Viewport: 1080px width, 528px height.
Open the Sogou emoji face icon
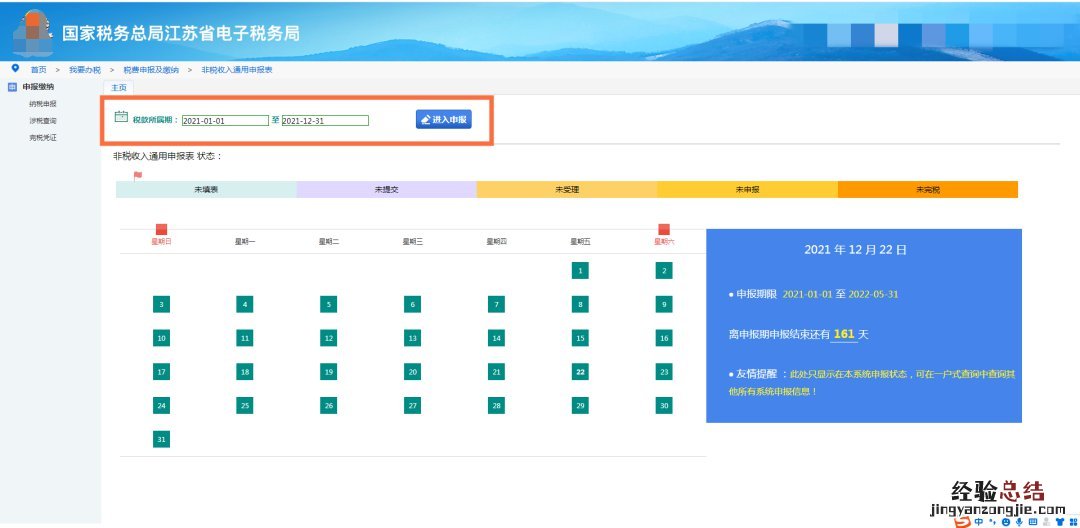pos(1005,521)
